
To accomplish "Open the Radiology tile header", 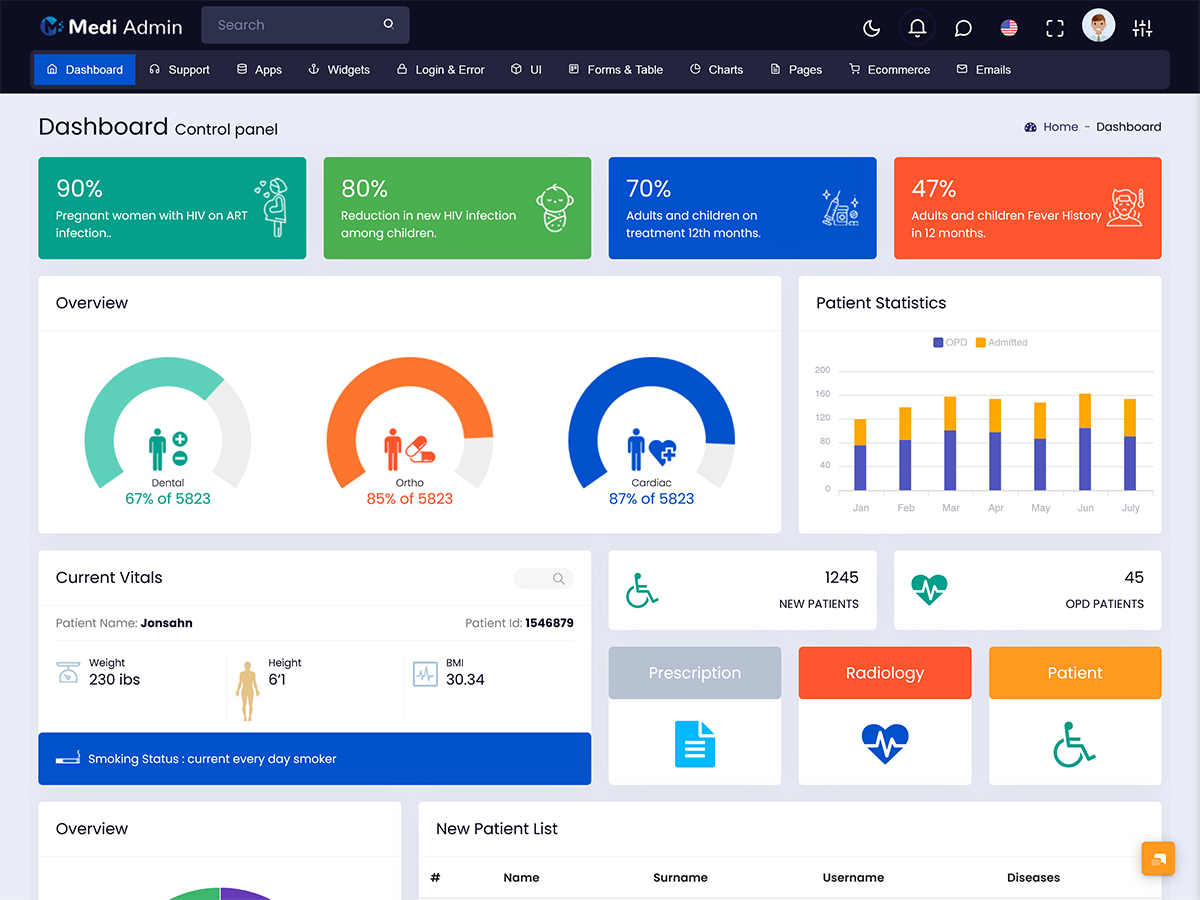I will point(885,673).
